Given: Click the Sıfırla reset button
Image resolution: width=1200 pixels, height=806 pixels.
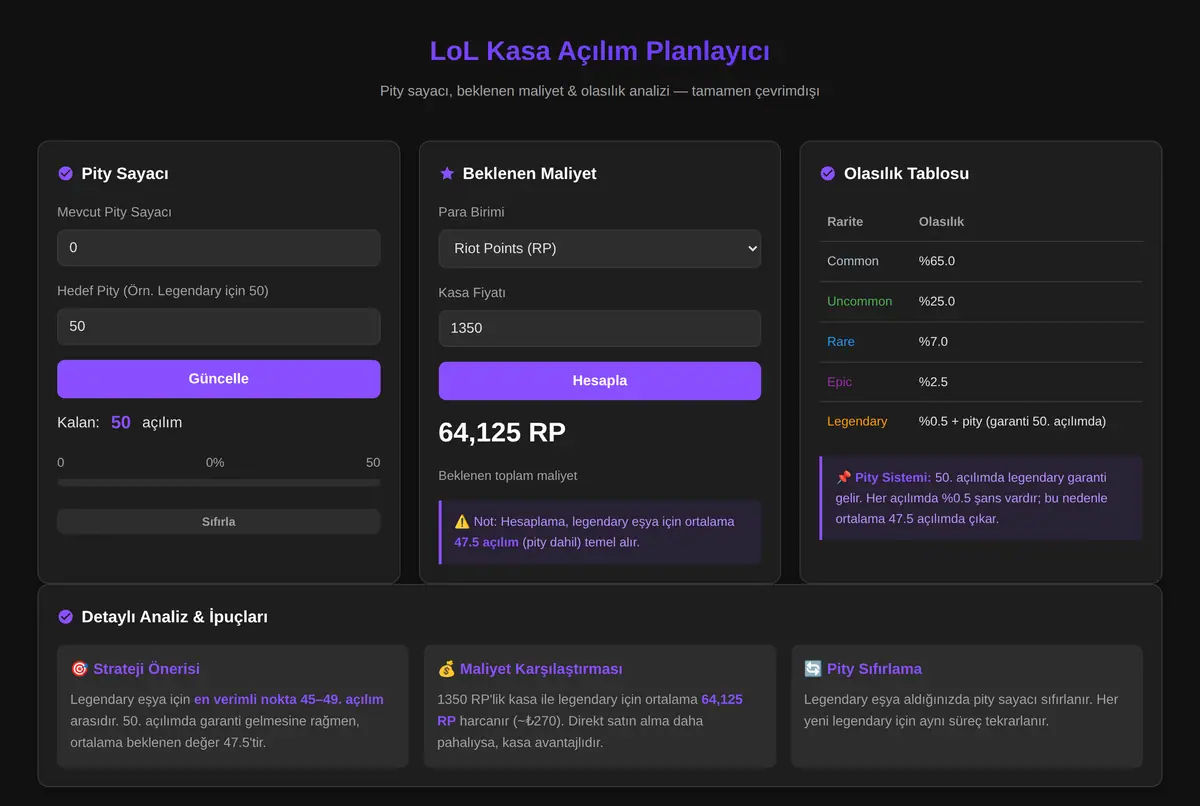Looking at the screenshot, I should pos(219,521).
